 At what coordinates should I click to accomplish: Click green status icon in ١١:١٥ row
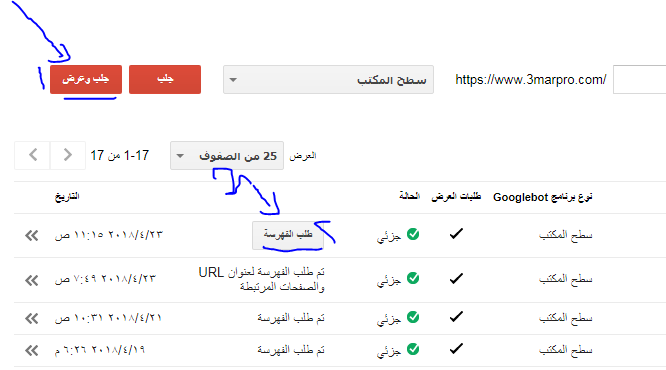(413, 234)
